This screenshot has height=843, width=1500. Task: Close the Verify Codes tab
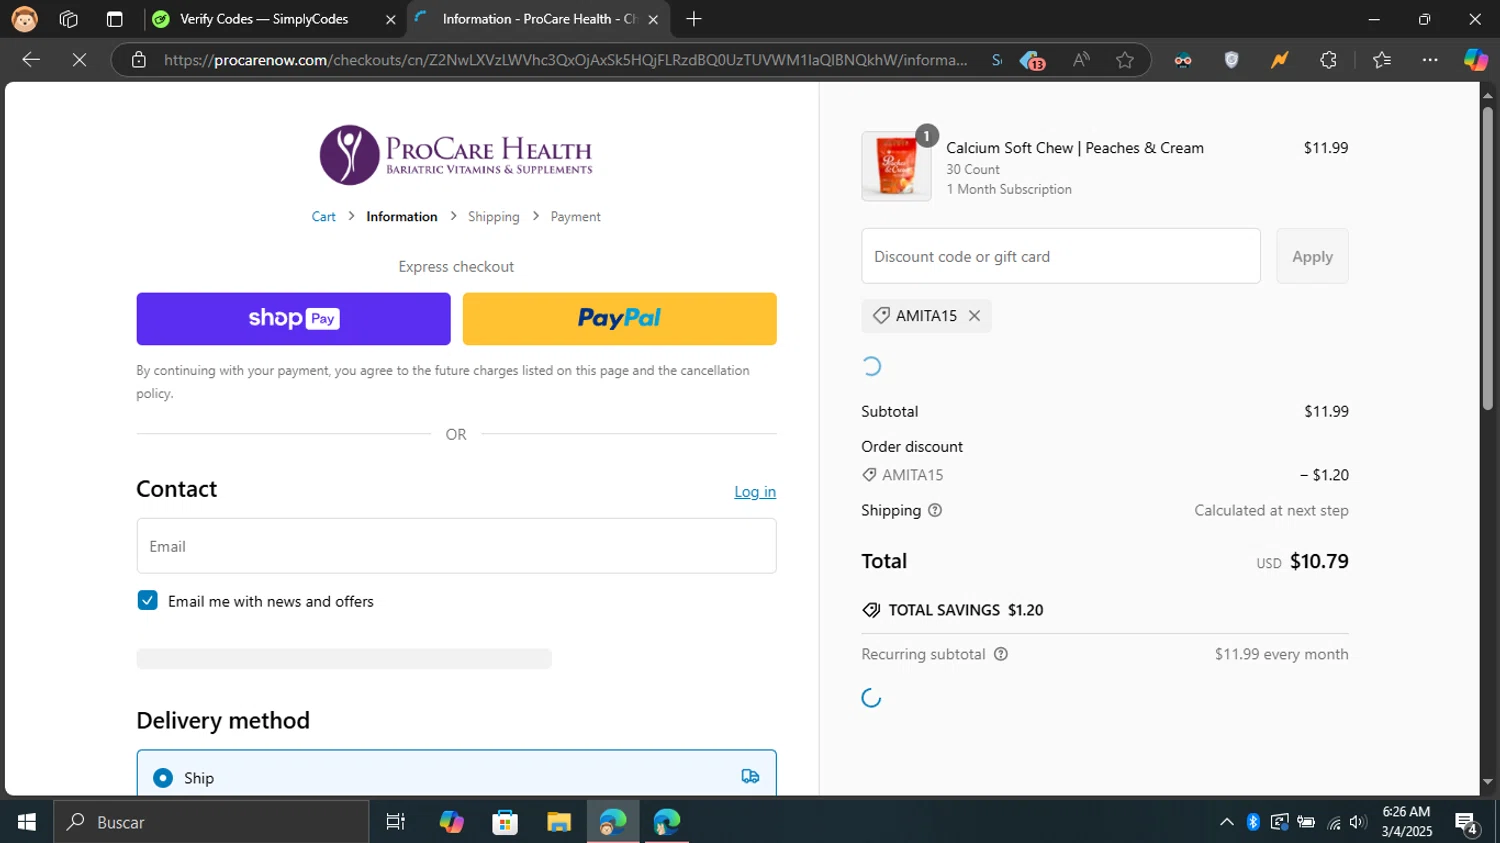coord(390,19)
